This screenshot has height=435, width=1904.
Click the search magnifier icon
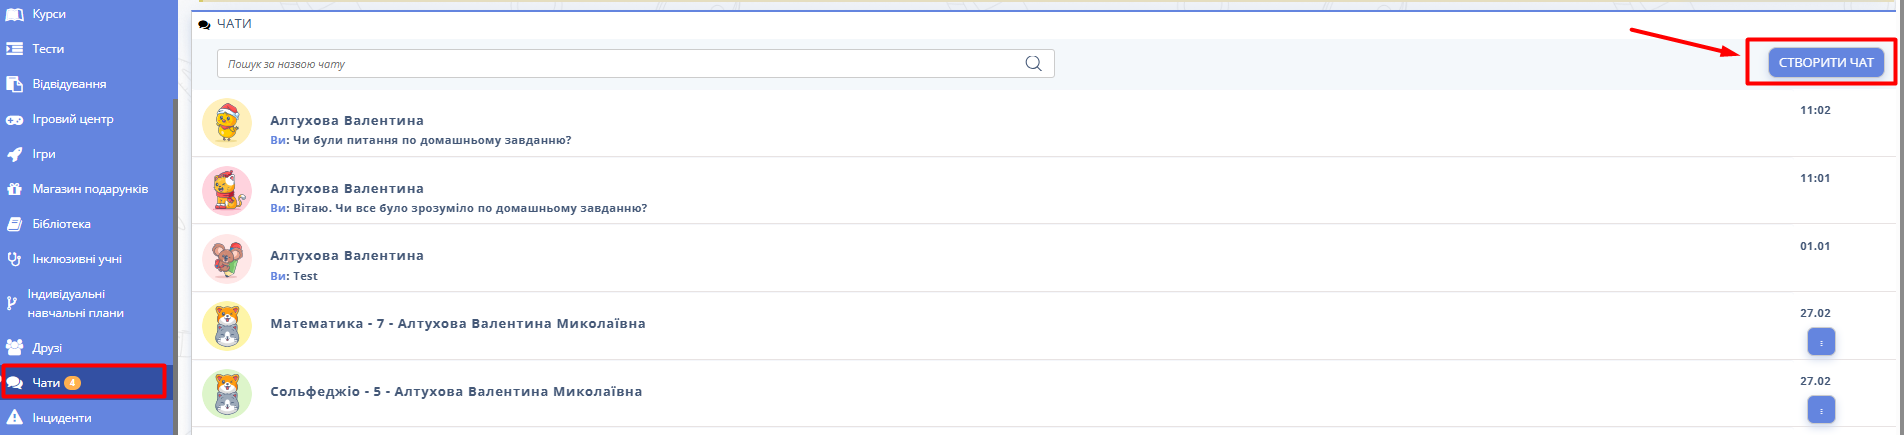point(1033,64)
